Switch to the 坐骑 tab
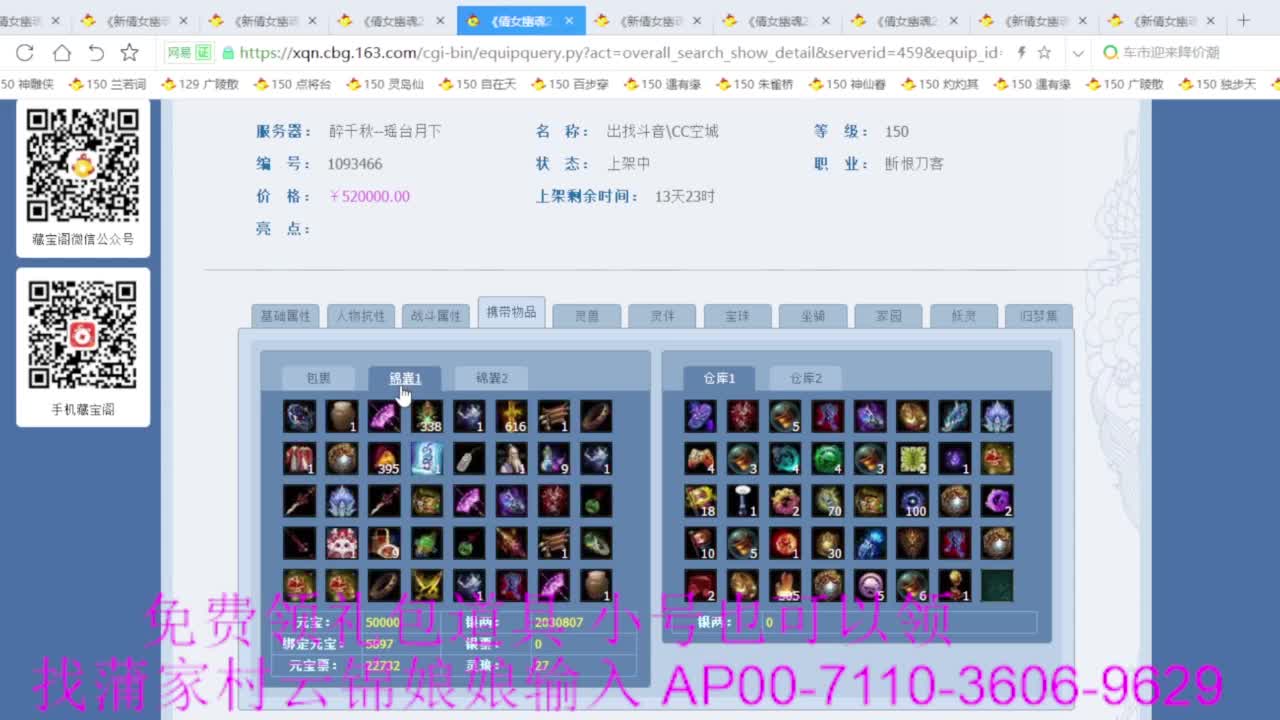1280x720 pixels. (813, 316)
